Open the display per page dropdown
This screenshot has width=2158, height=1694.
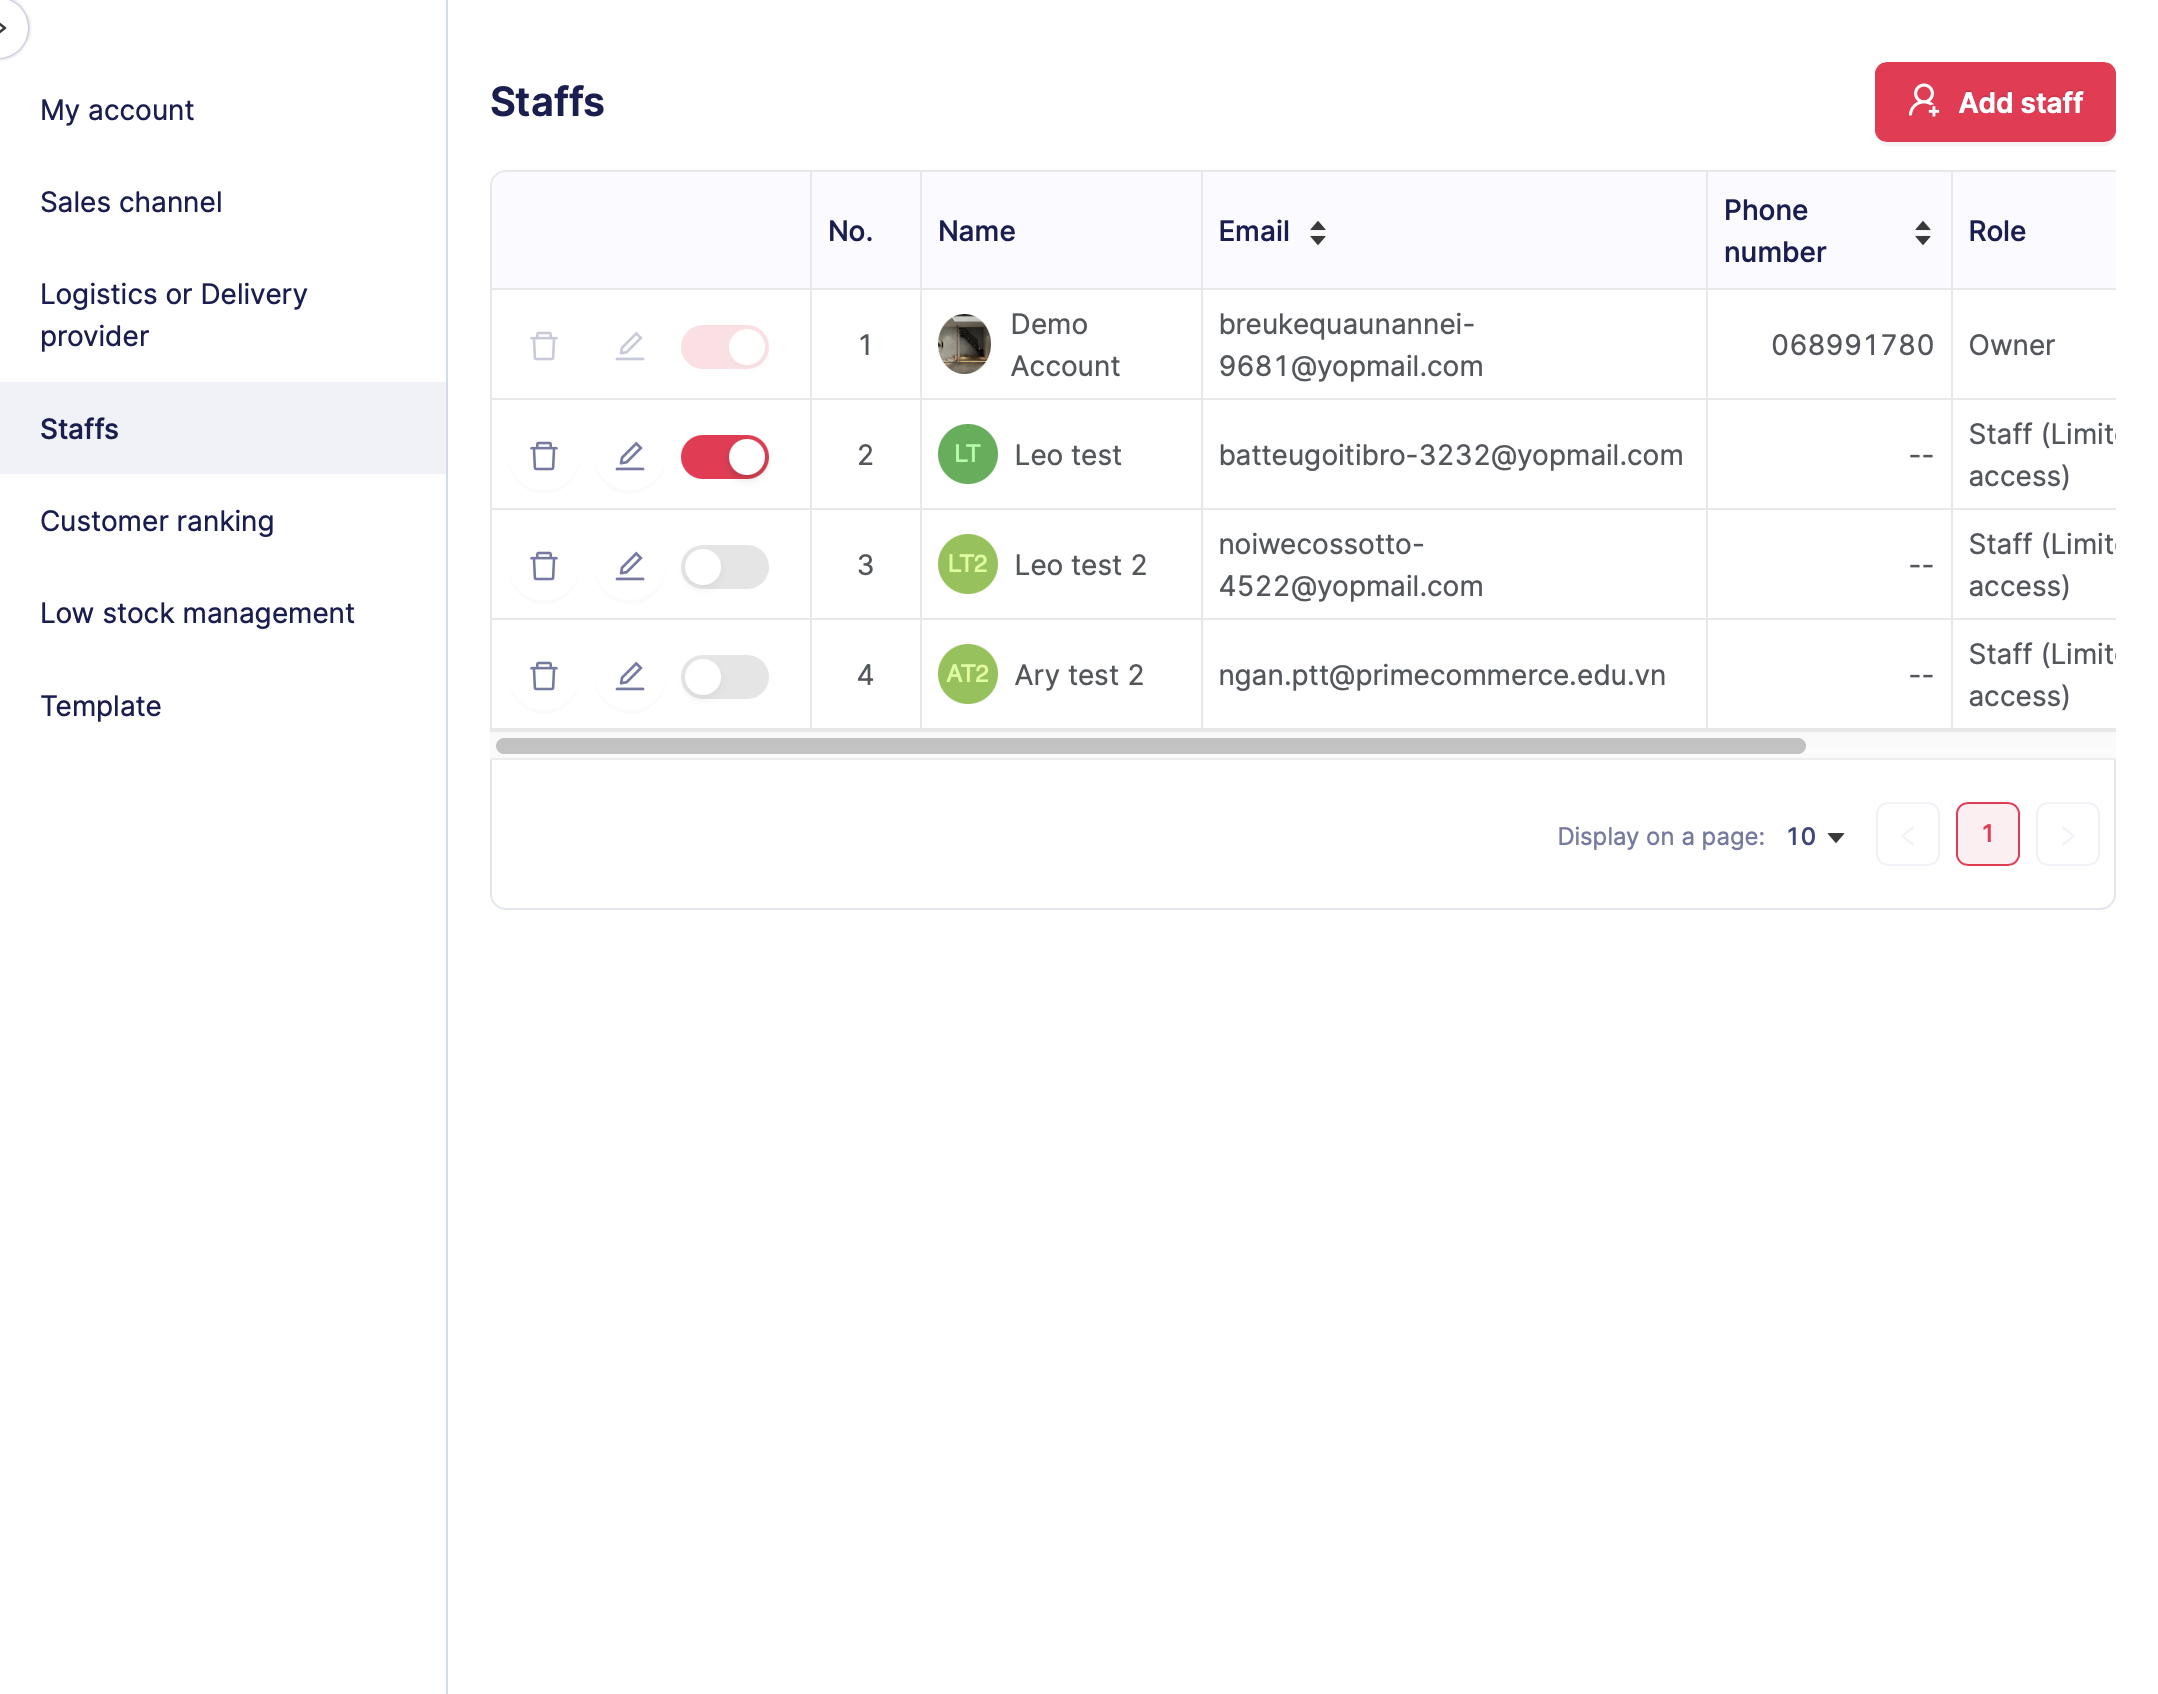tap(1815, 836)
